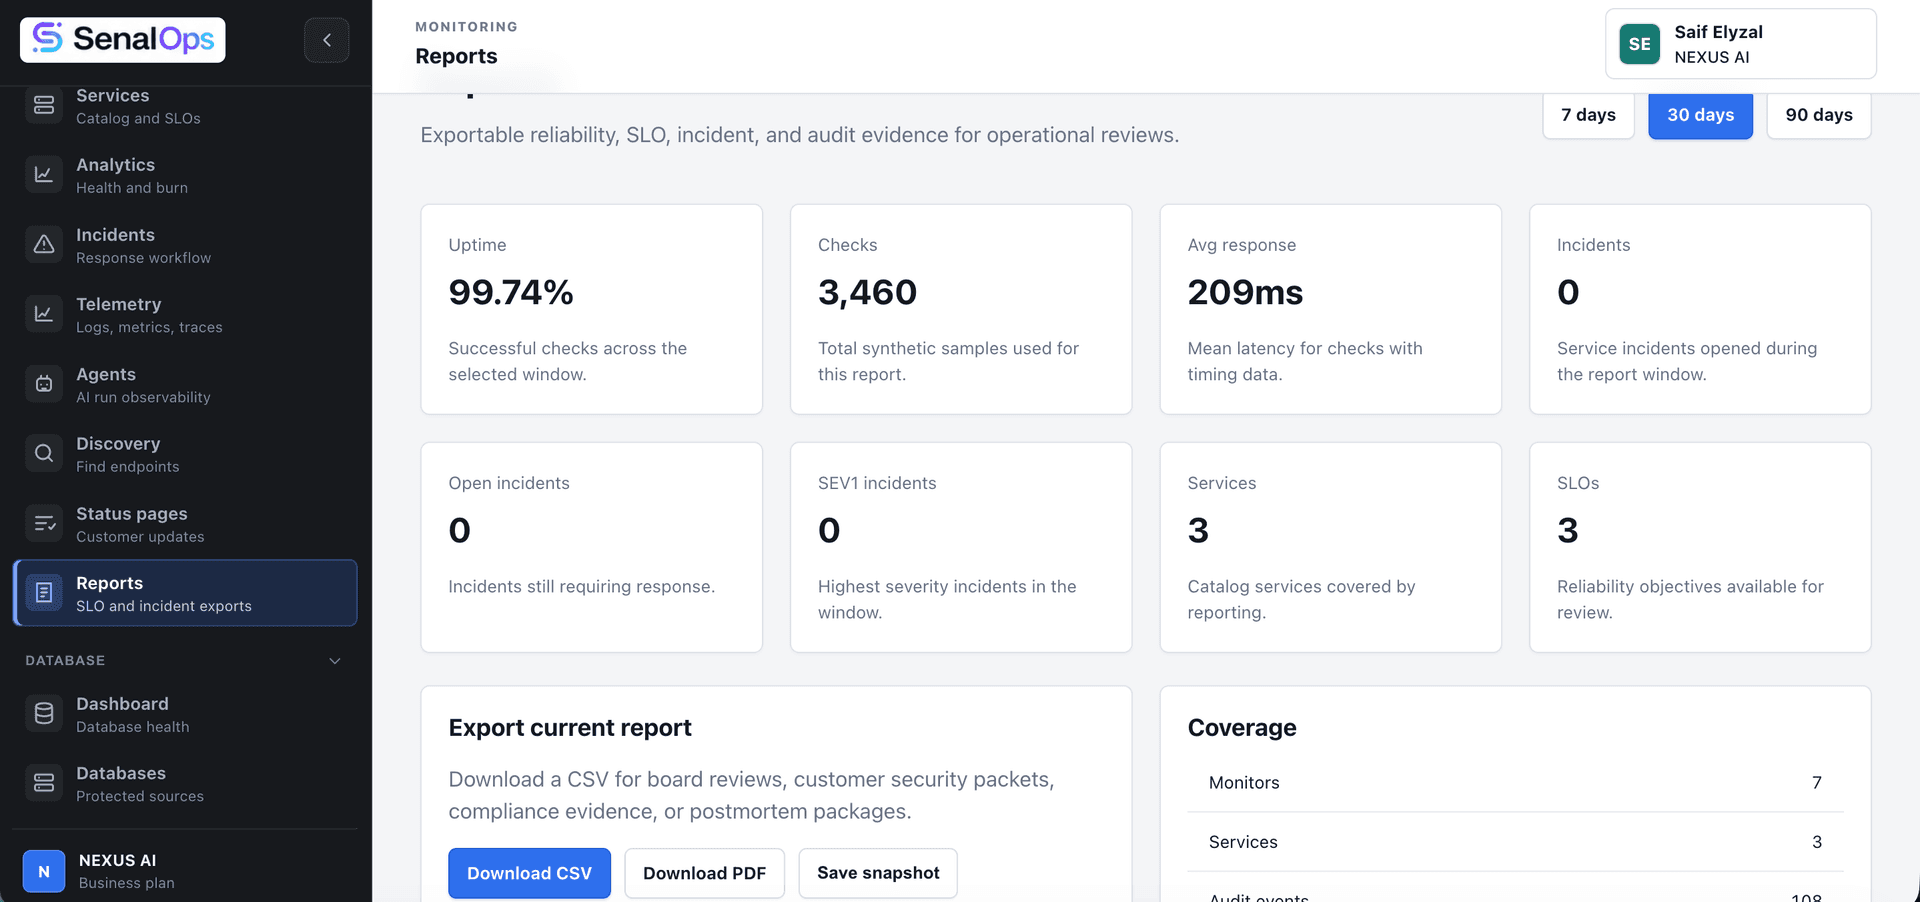Open the Saif Elyzal account menu
Image resolution: width=1920 pixels, height=902 pixels.
click(x=1740, y=44)
